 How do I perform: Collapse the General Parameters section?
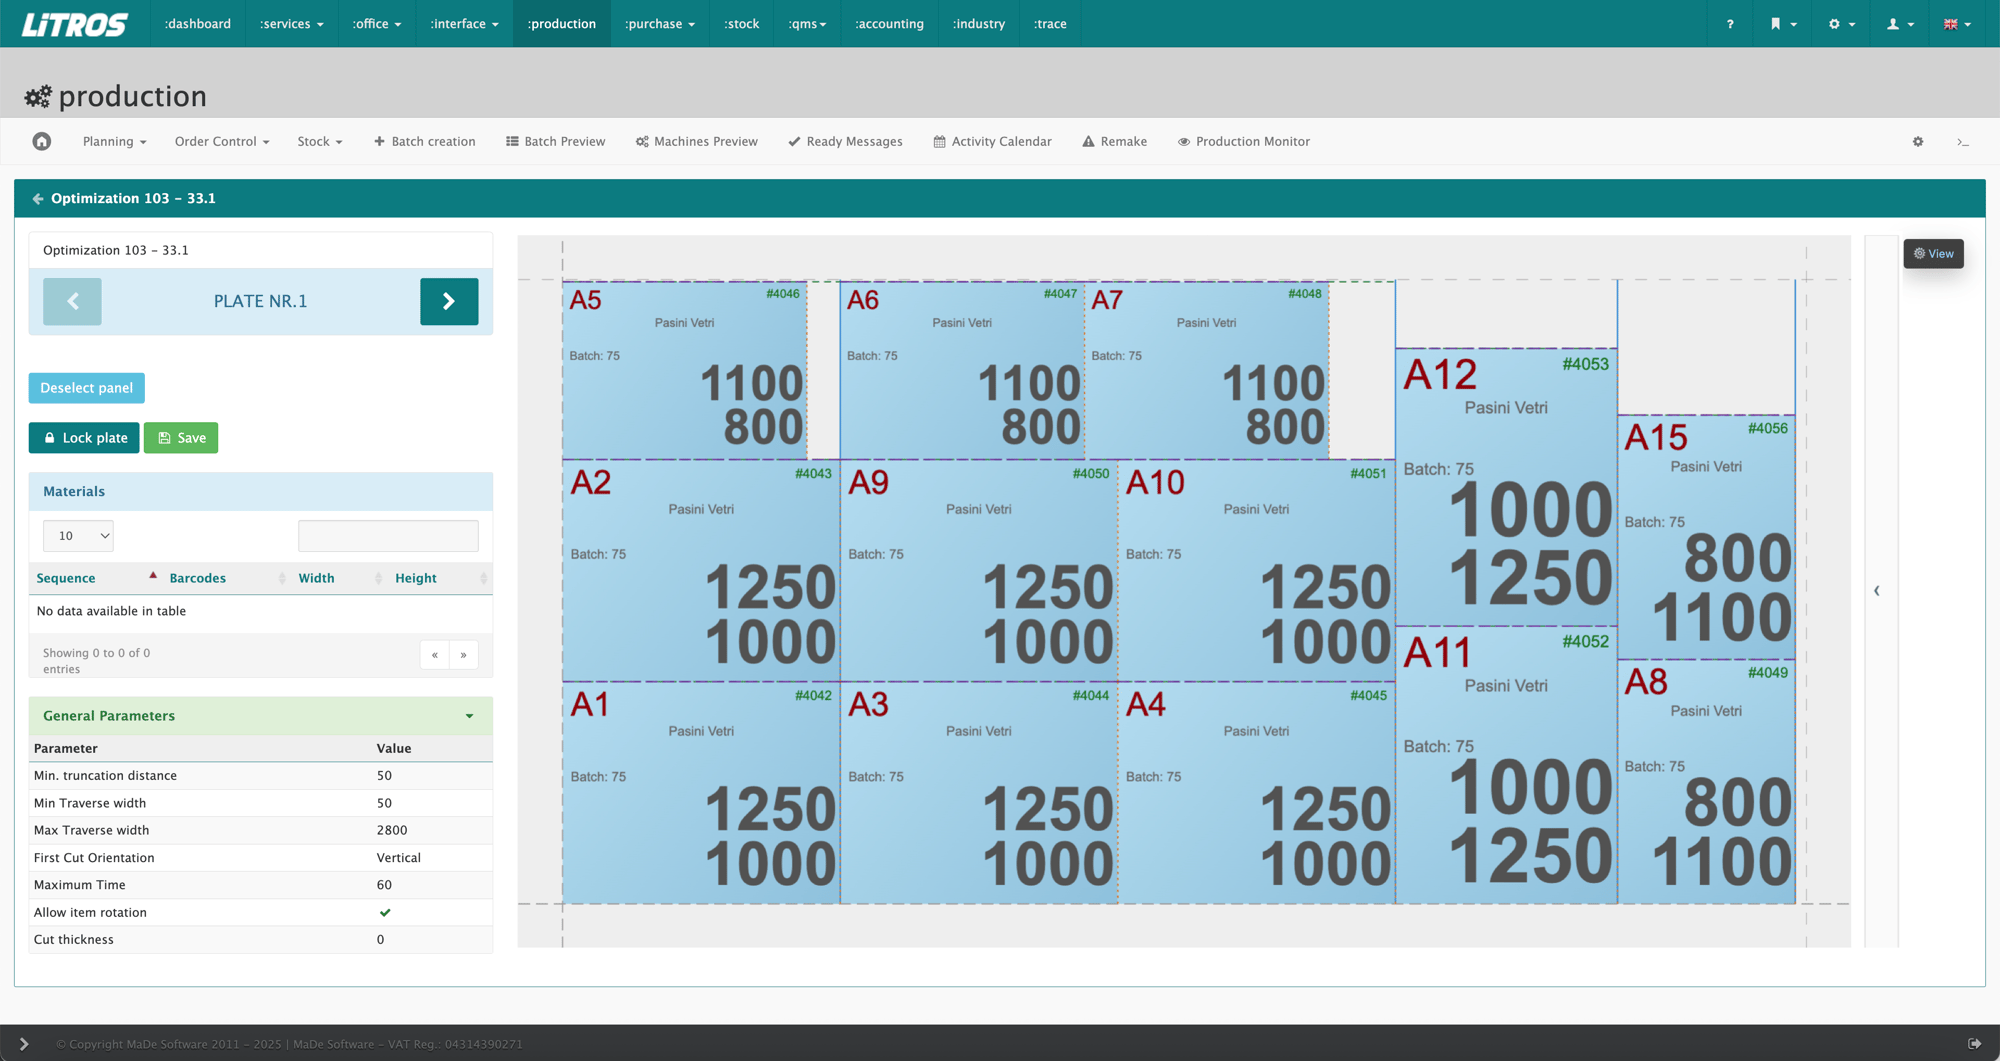tap(469, 716)
